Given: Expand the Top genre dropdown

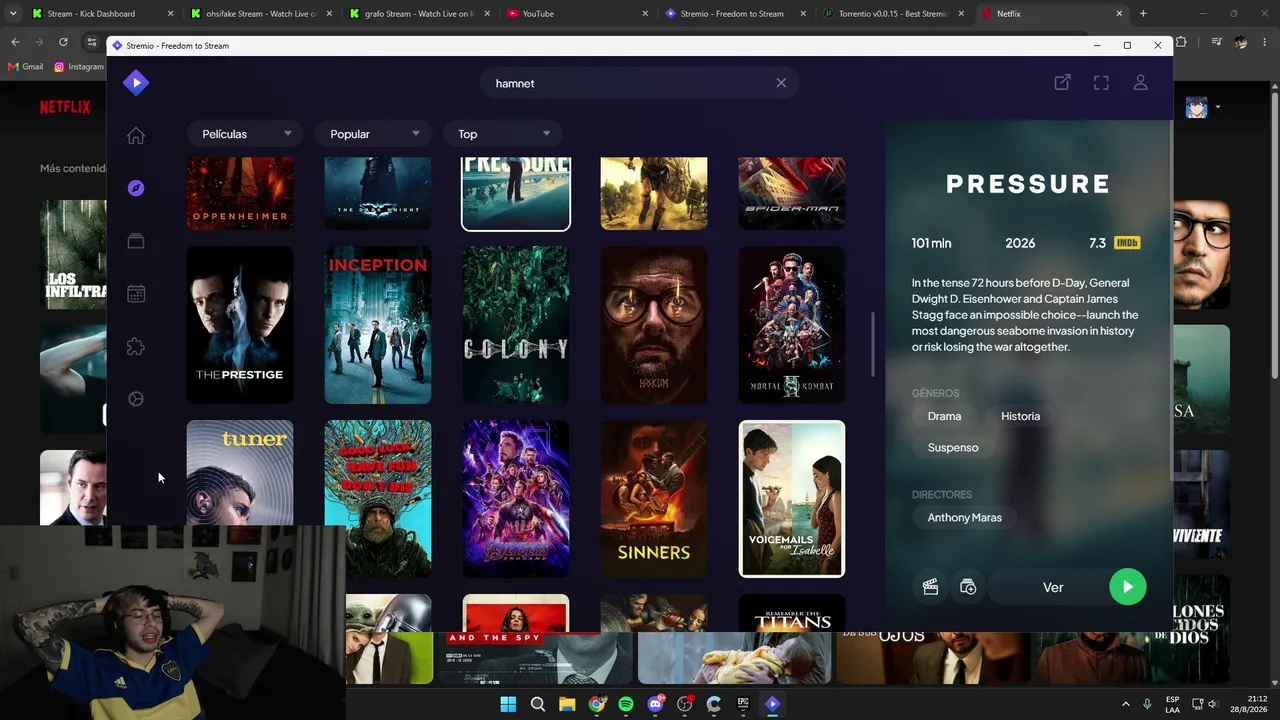Looking at the screenshot, I should point(503,134).
